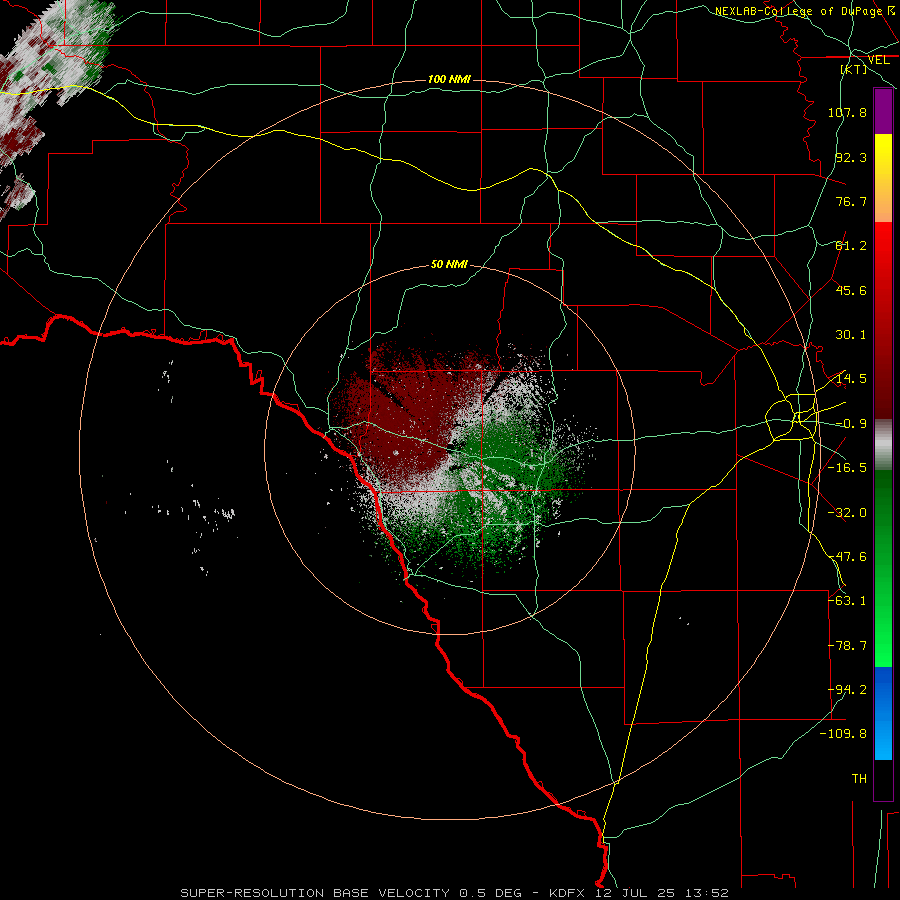The width and height of the screenshot is (900, 900).
Task: Select the 76.7 scale value
Action: point(851,201)
